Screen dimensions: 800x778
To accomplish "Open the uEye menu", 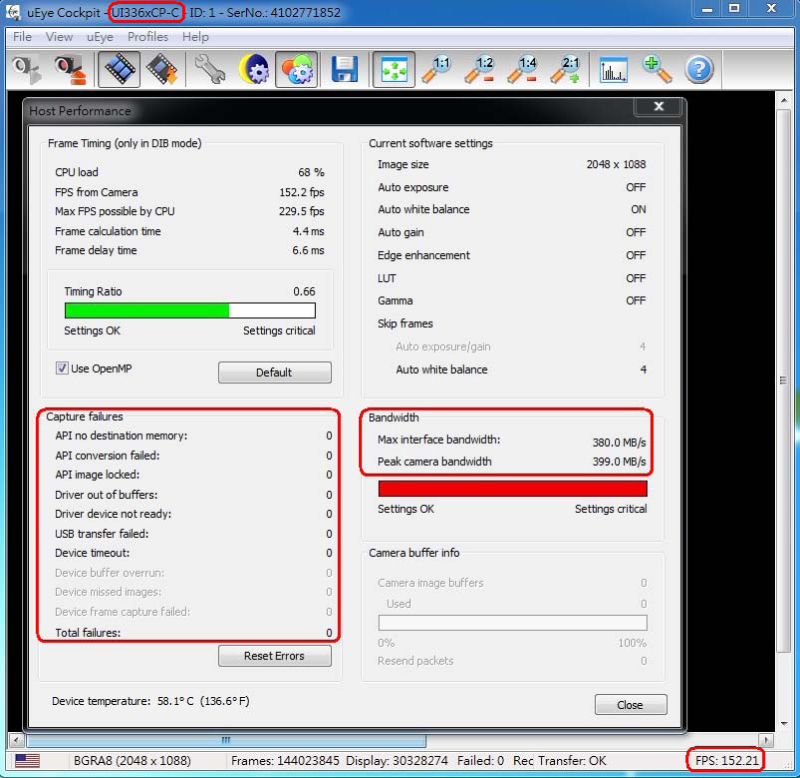I will (99, 37).
